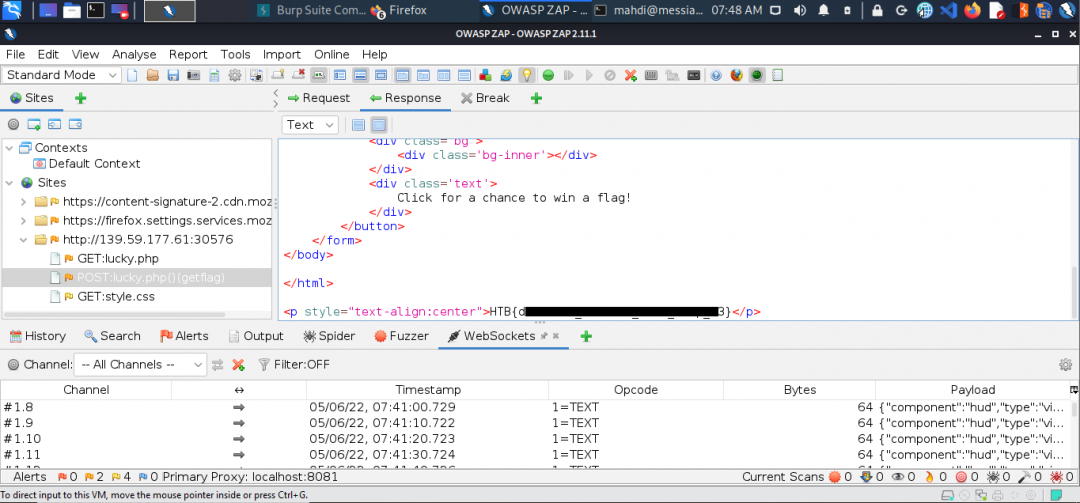Click the Snapshot Session icon
Screen dimensions: 1080x503
pos(193,75)
